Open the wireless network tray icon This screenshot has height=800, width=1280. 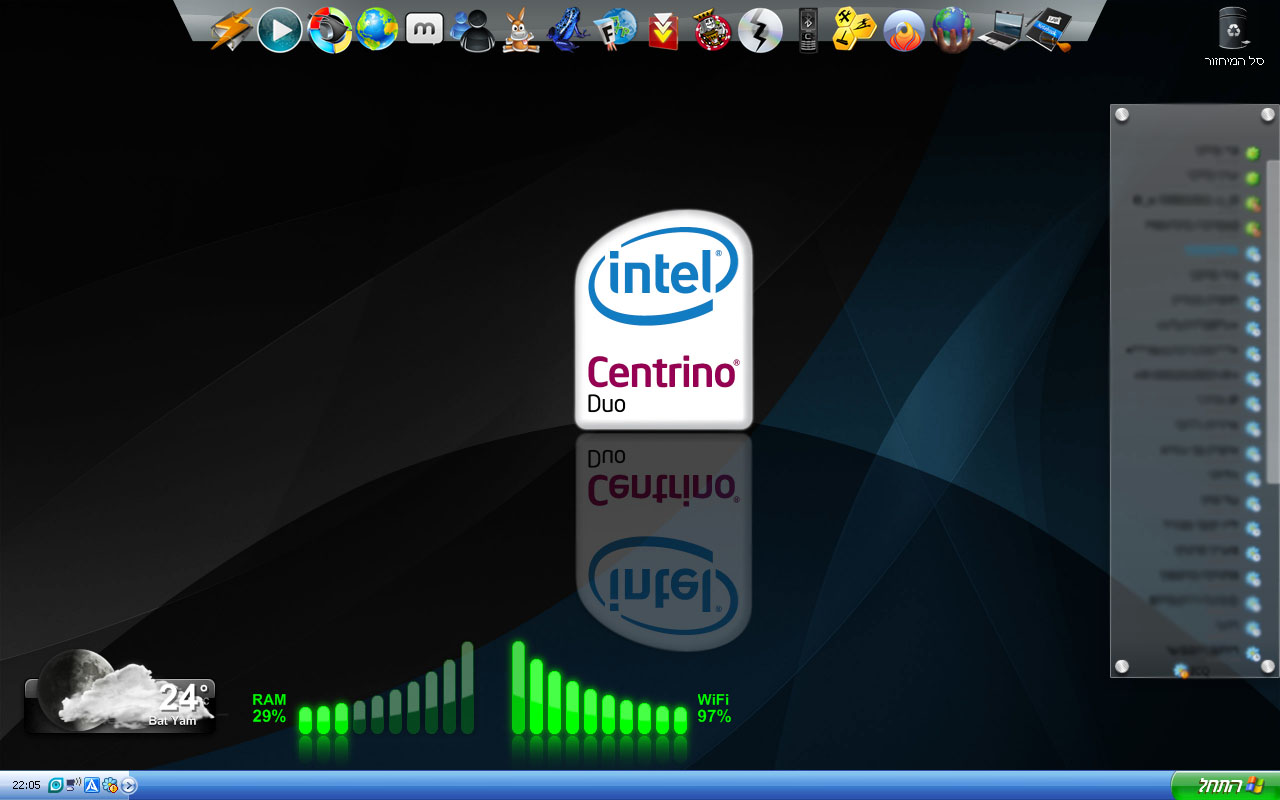tap(74, 785)
